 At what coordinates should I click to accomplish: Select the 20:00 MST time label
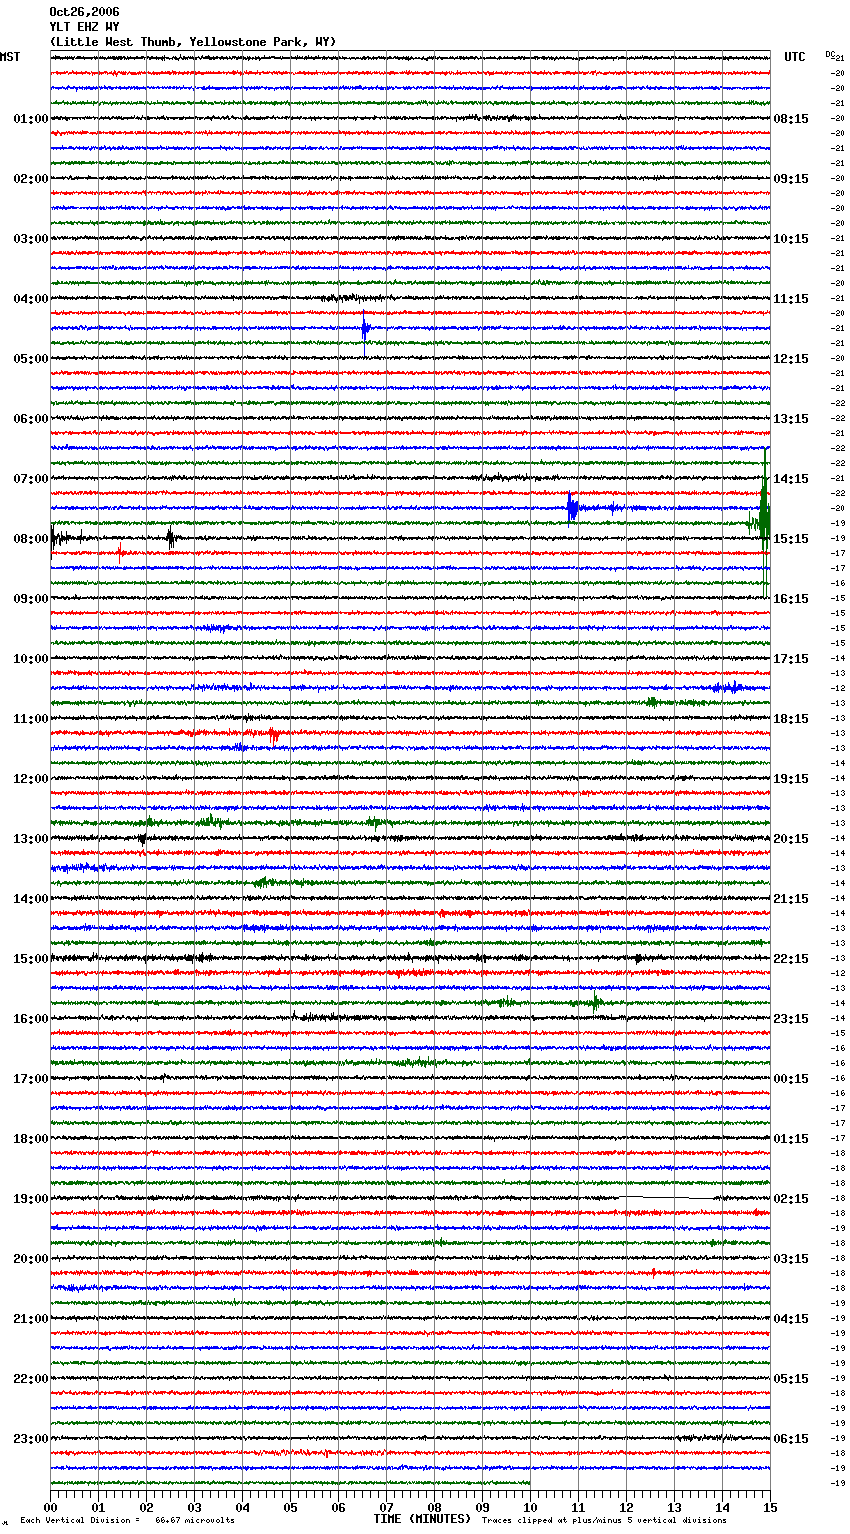point(31,1259)
